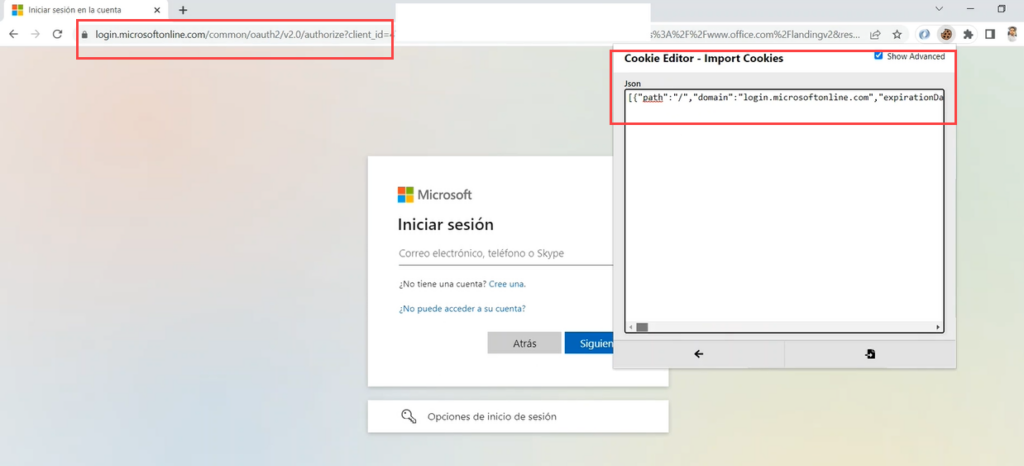Click the key icon beside sign-in options
The image size is (1024, 466).
pos(409,416)
